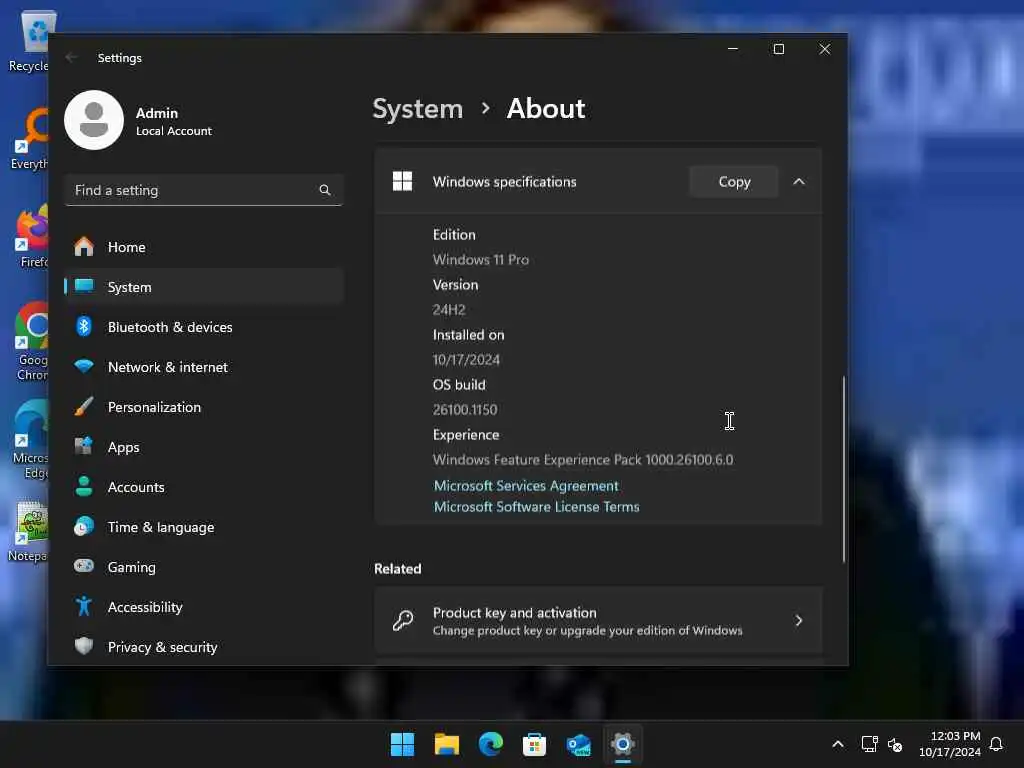Open Bluetooth & devices settings

[204, 327]
